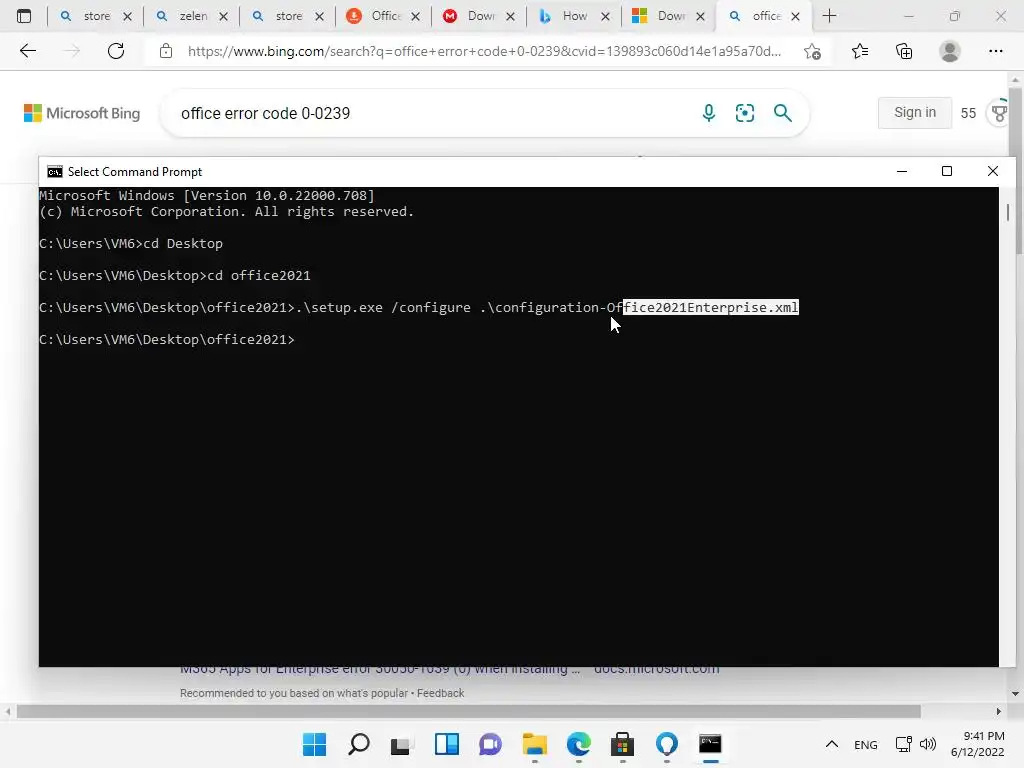Refresh the Bing page
This screenshot has width=1024, height=768.
[116, 51]
